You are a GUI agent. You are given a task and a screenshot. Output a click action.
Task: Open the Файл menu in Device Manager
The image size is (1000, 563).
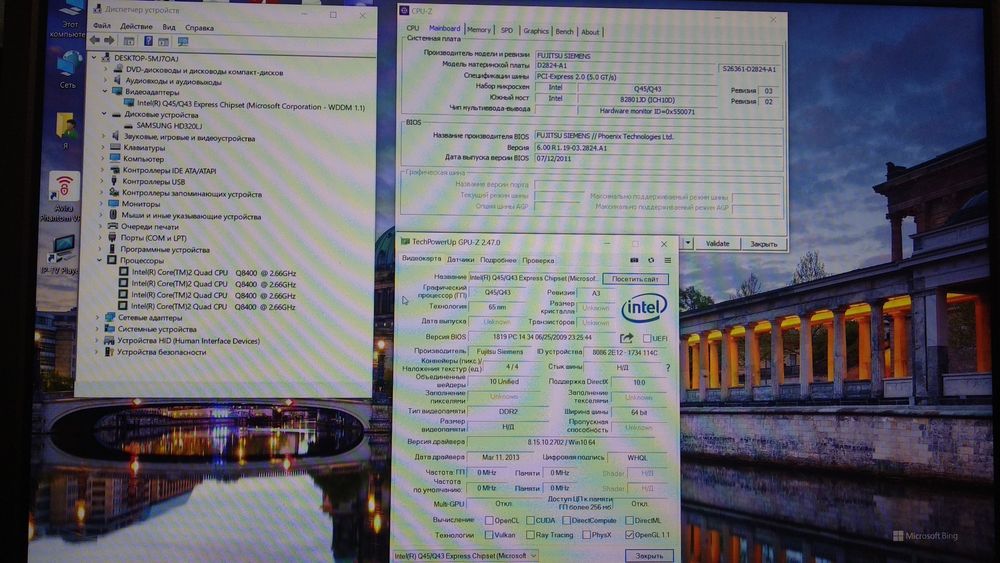pyautogui.click(x=101, y=26)
